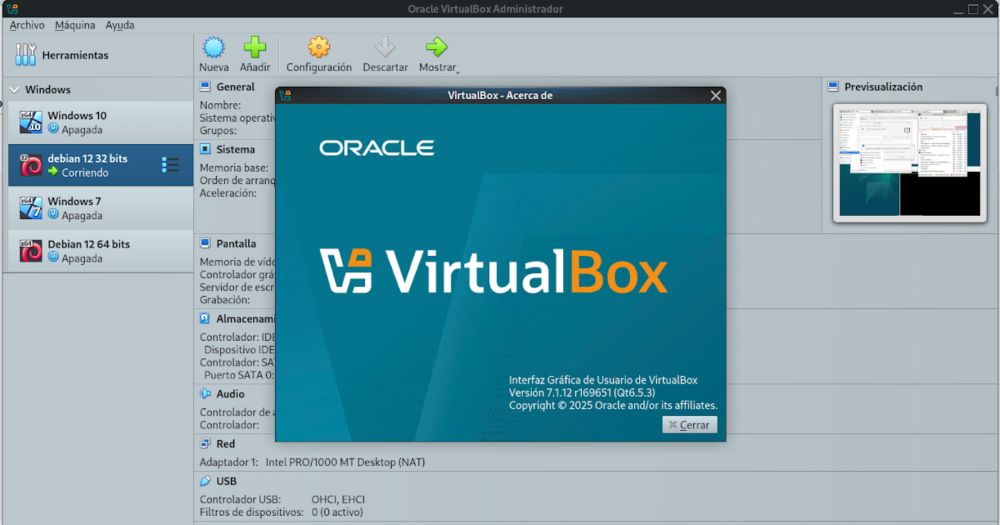Click the debian 12 32 bits swirl icon
Viewport: 1000px width, 525px height.
click(x=31, y=165)
